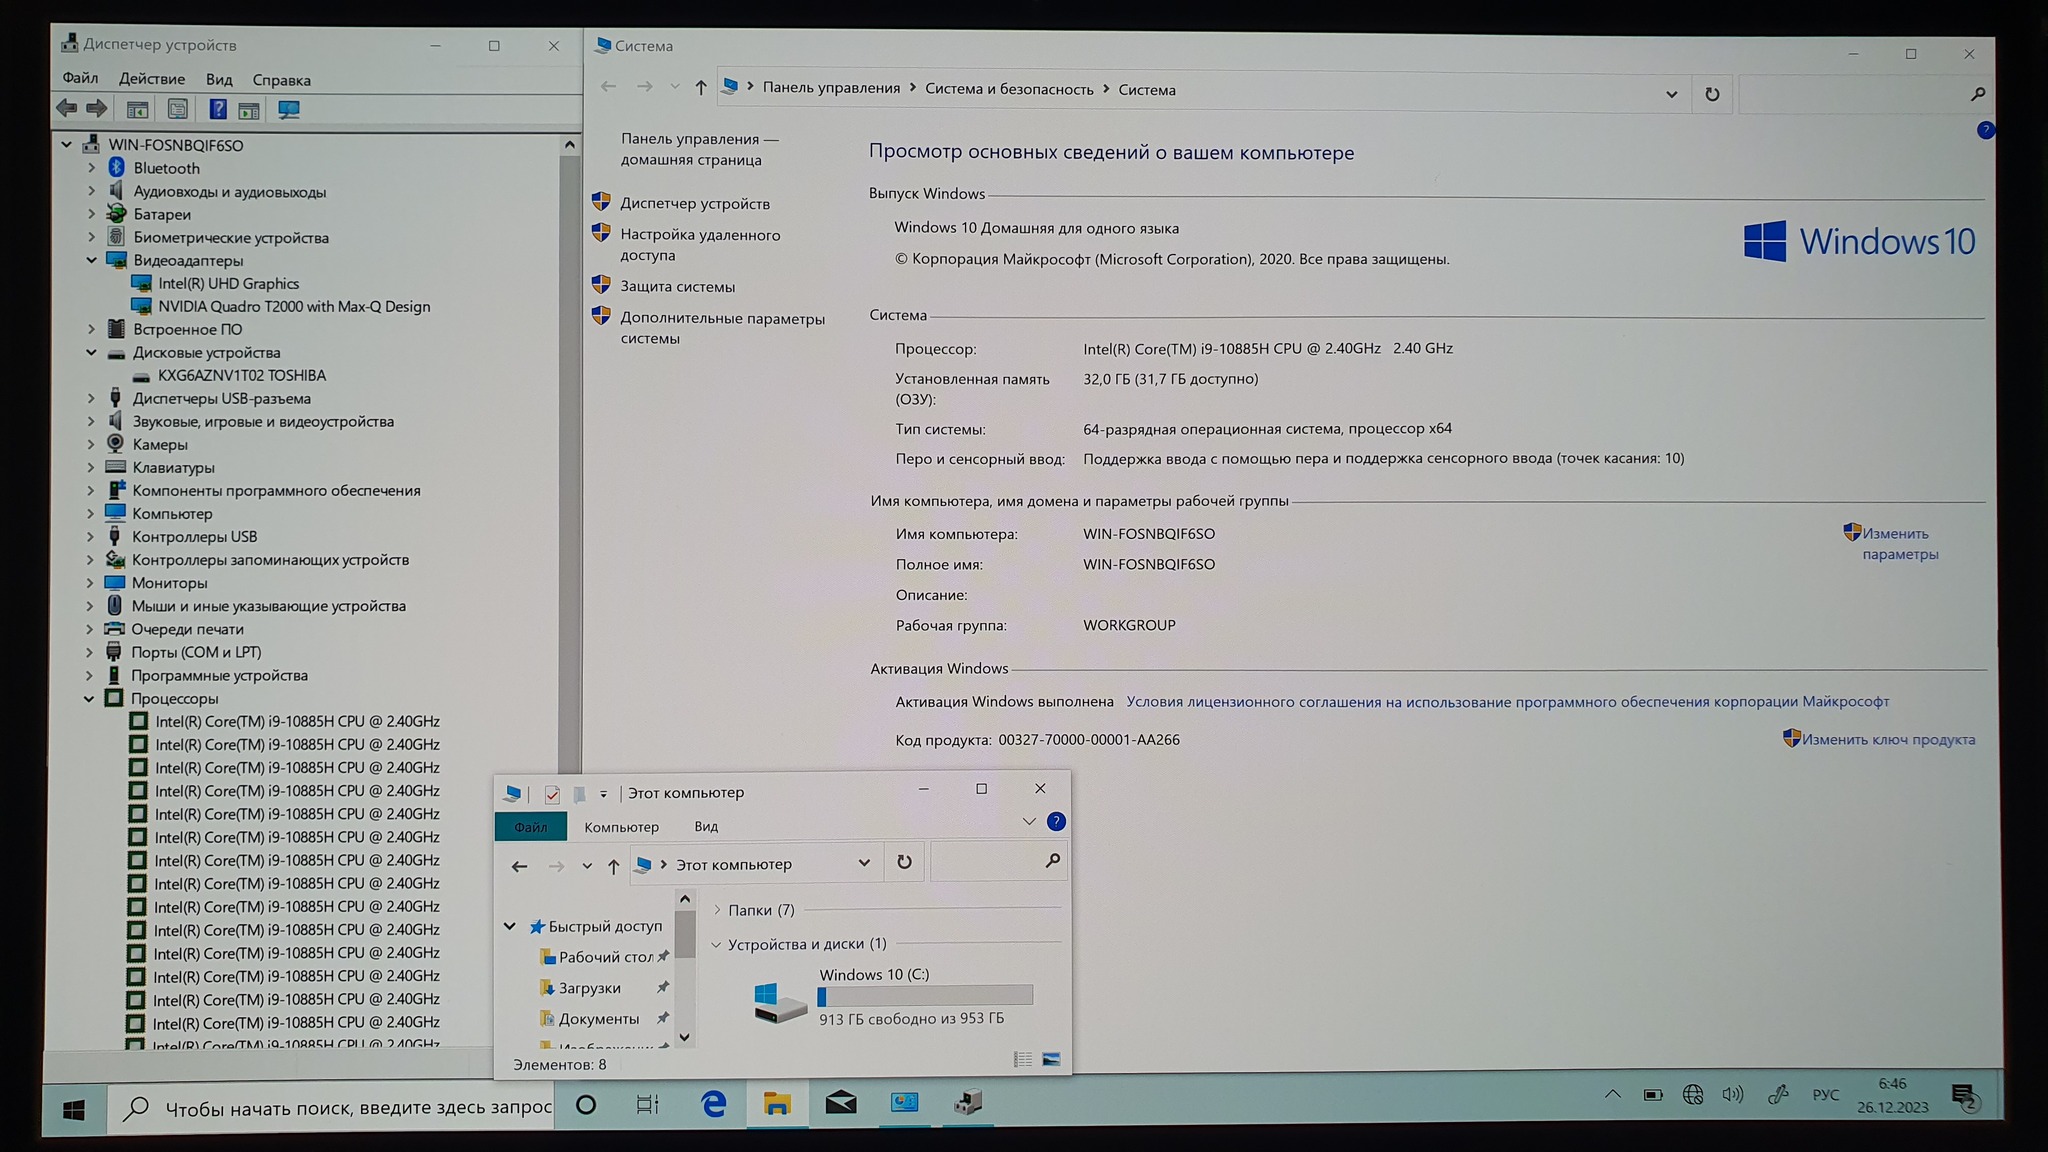Image resolution: width=2048 pixels, height=1152 pixels.
Task: Click refresh button in System window address bar
Action: click(1712, 94)
